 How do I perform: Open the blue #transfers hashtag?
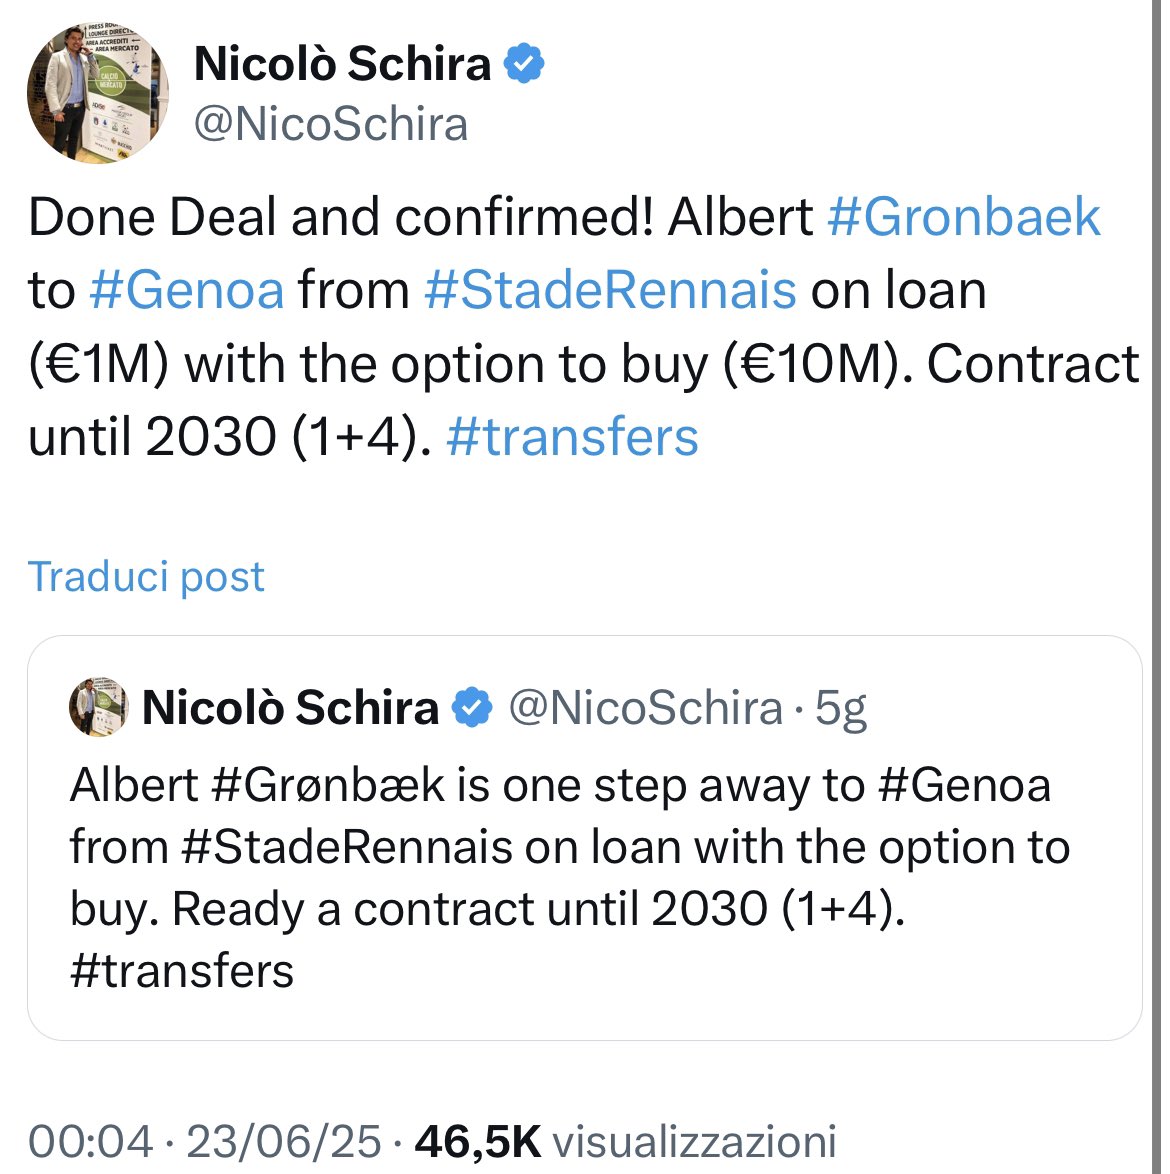click(x=573, y=437)
